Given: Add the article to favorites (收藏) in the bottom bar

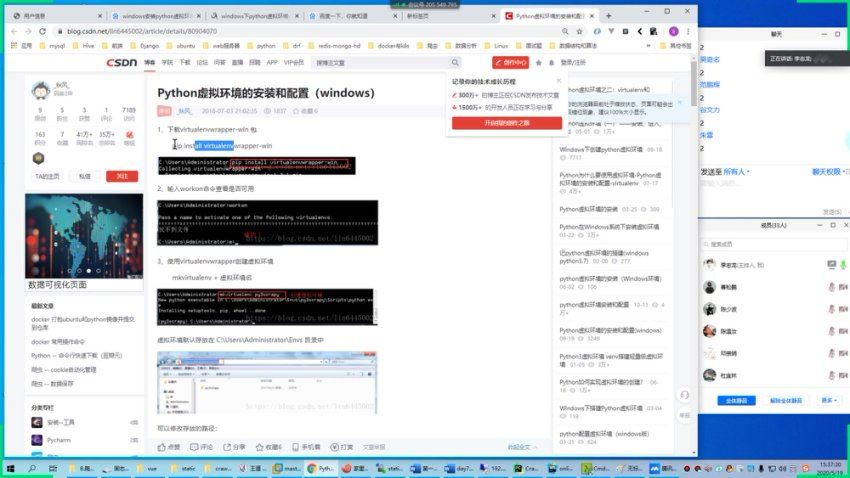Looking at the screenshot, I should click(x=269, y=447).
